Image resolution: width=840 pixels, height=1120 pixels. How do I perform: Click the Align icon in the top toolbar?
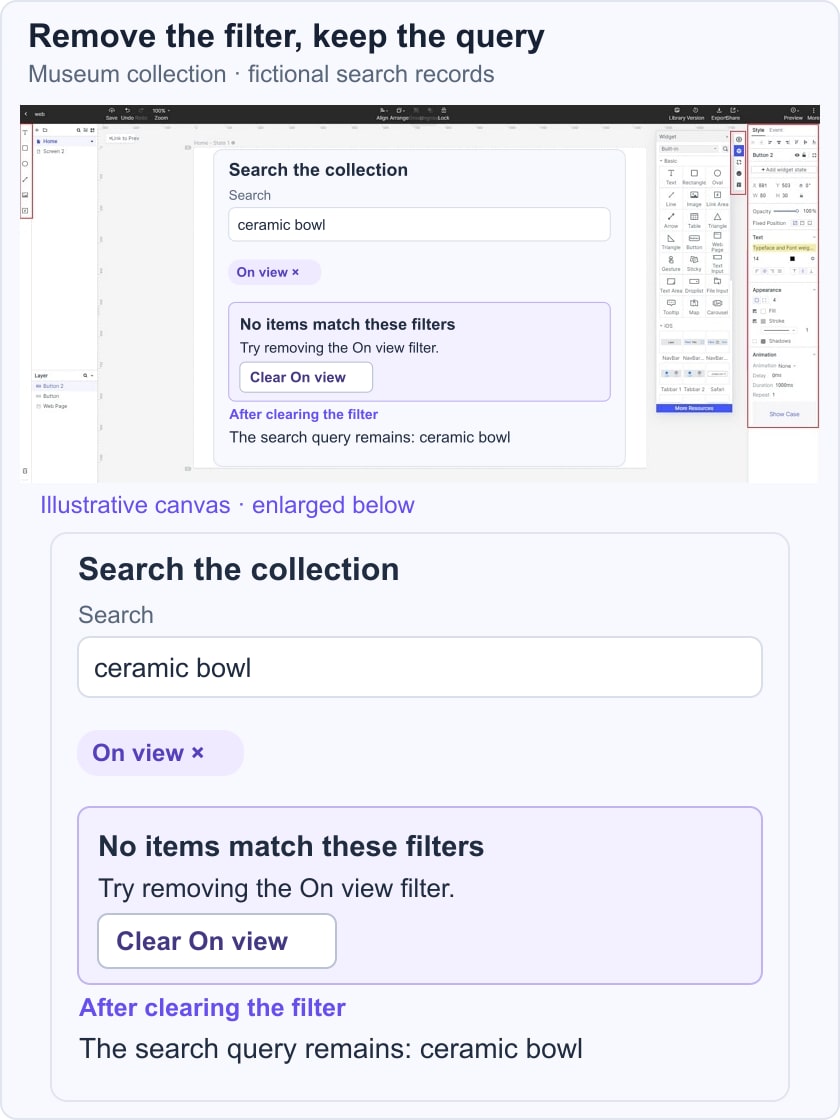[382, 111]
